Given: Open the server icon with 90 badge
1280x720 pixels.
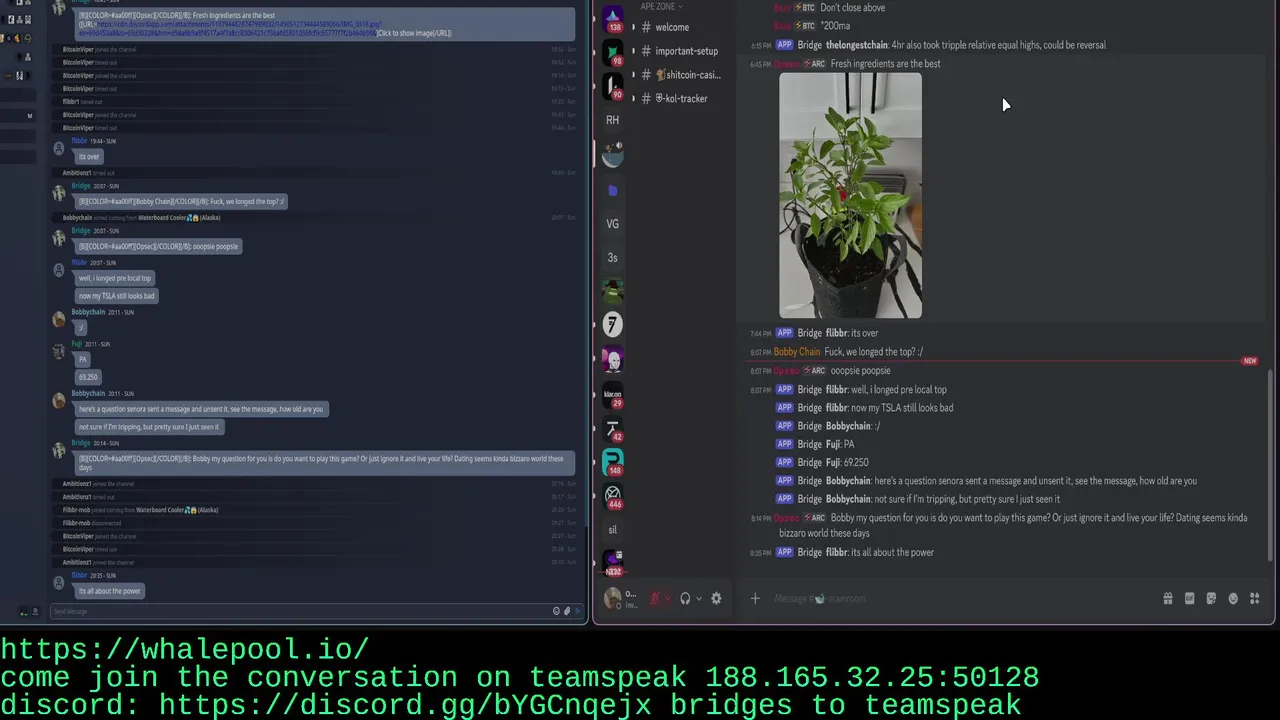Looking at the screenshot, I should [612, 87].
